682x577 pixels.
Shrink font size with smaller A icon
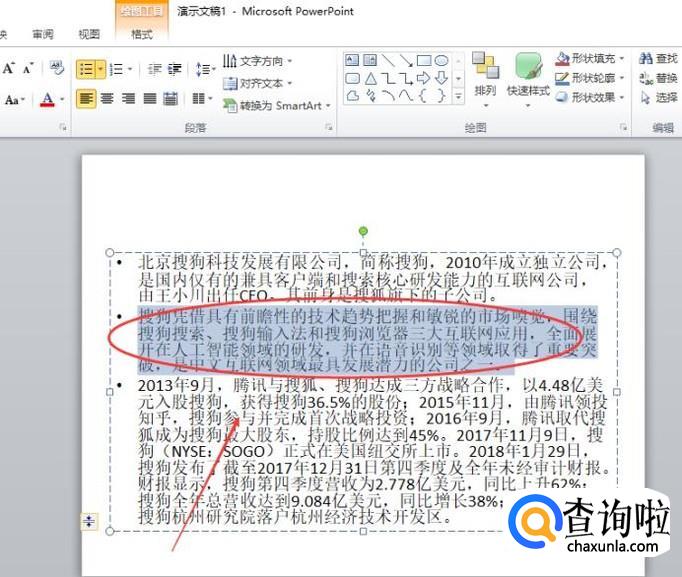(x=28, y=69)
